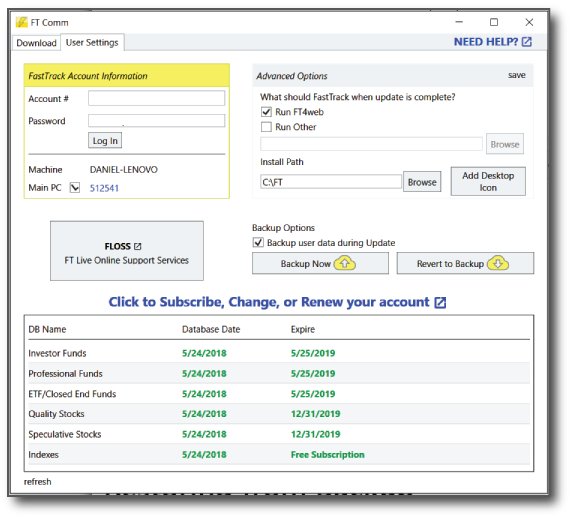Click the refresh link at bottom
This screenshot has height=517, width=571.
[x=38, y=482]
